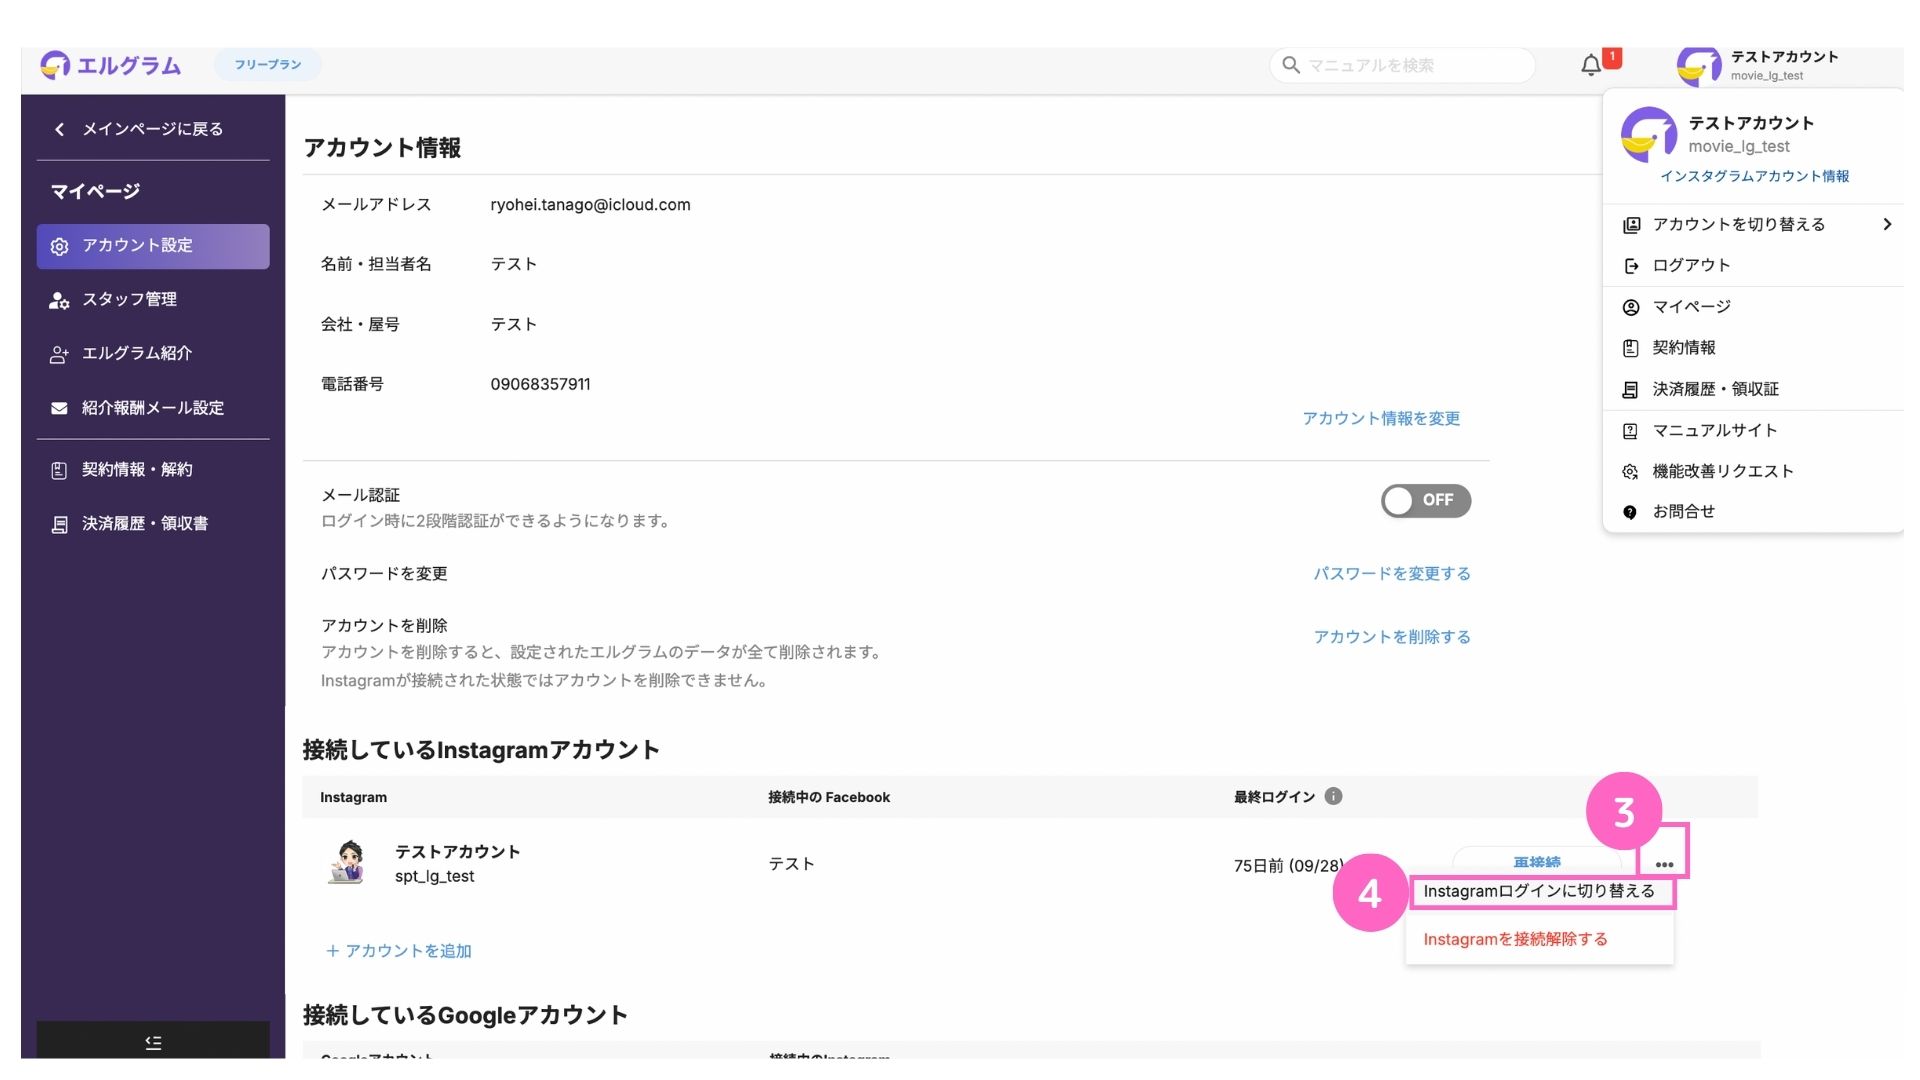Click the info icon beside 最終ログイン
This screenshot has width=1920, height=1080.
[x=1333, y=796]
